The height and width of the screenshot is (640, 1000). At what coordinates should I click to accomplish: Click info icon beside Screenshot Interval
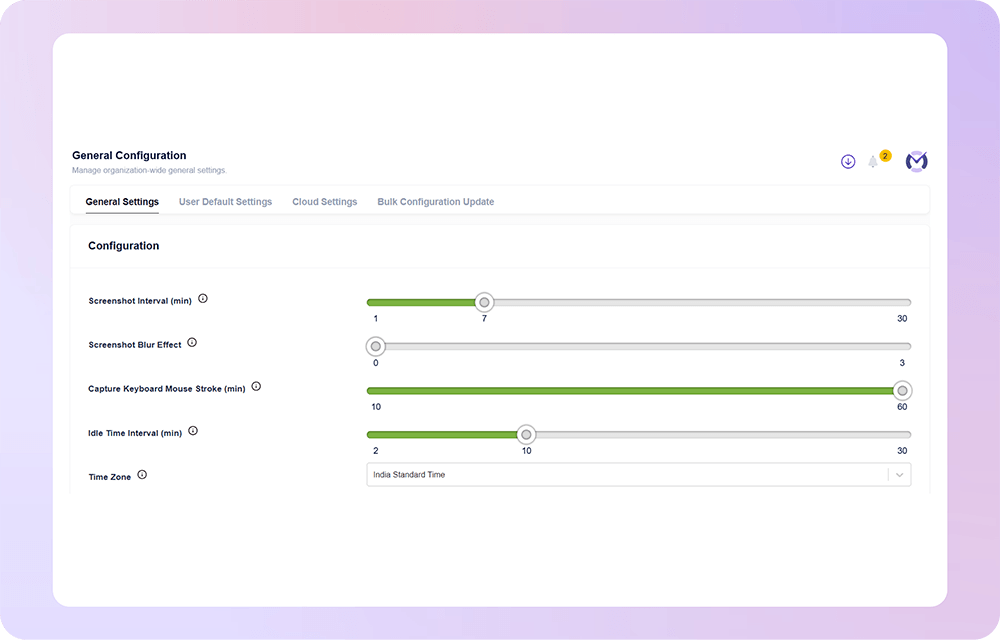(x=203, y=298)
